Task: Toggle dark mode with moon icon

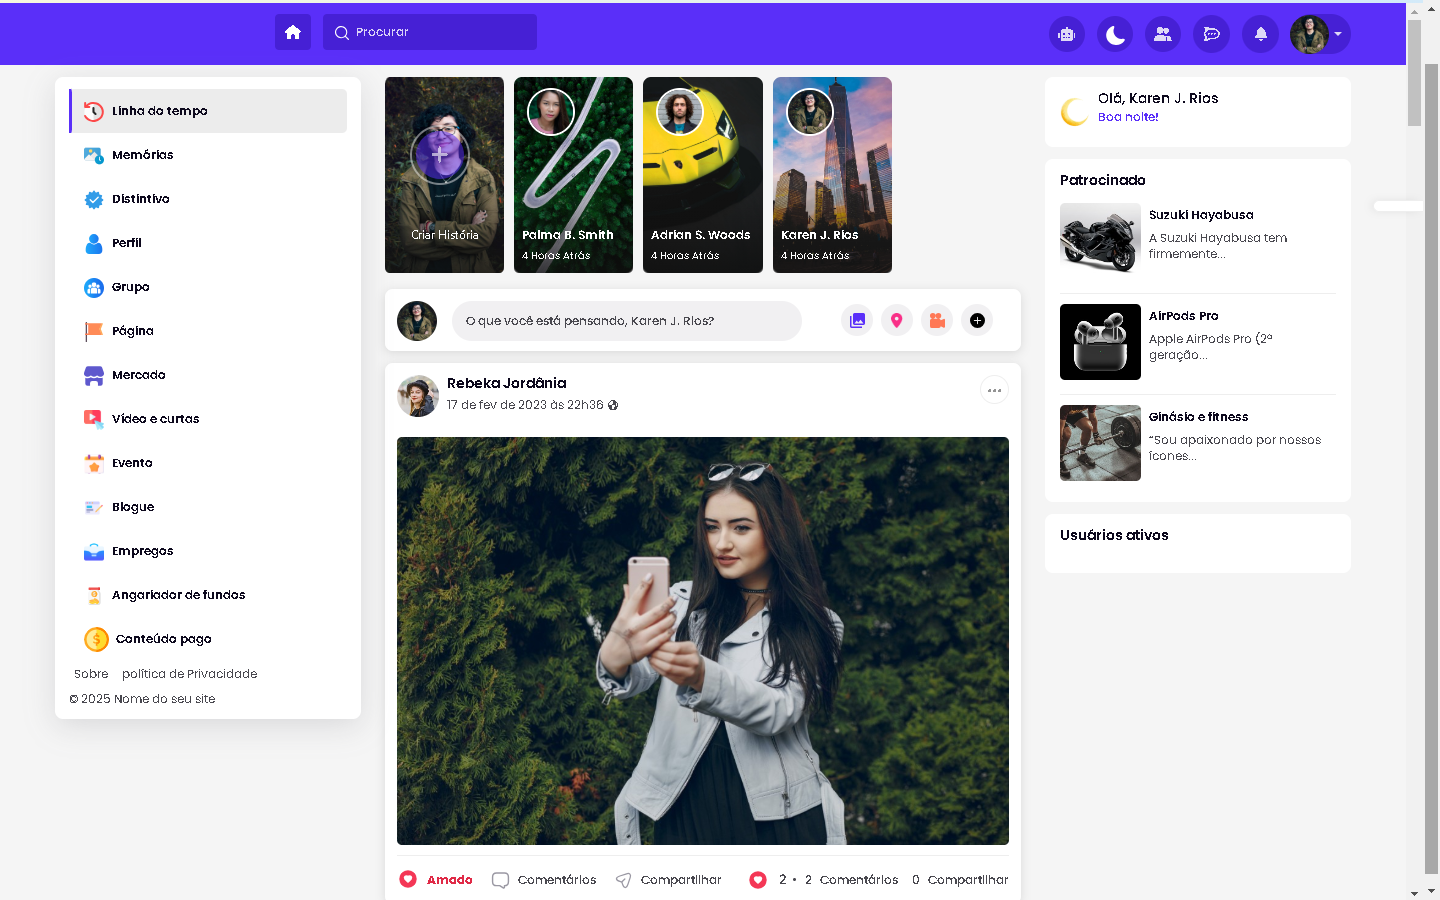Action: (1115, 34)
